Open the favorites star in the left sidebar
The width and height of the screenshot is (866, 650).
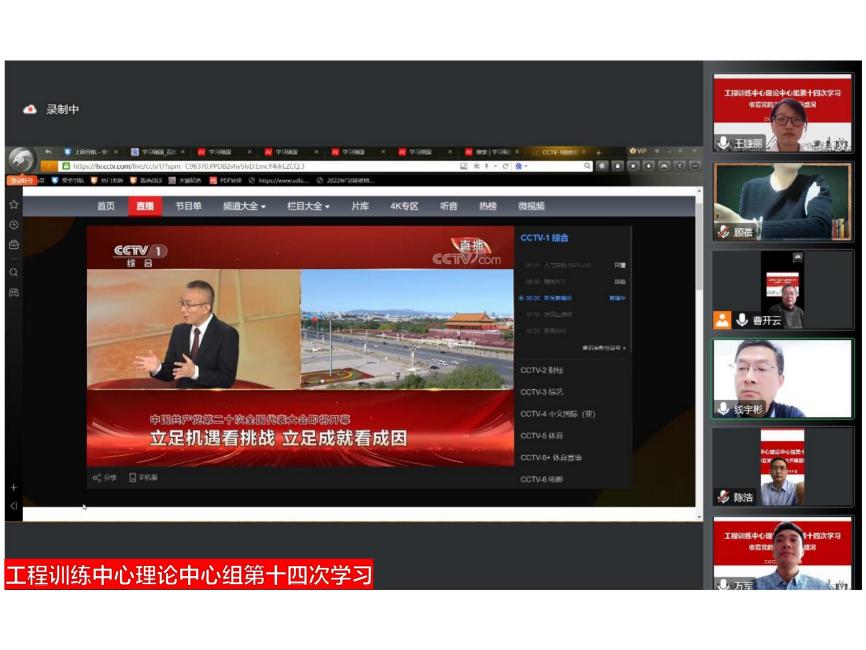(14, 204)
